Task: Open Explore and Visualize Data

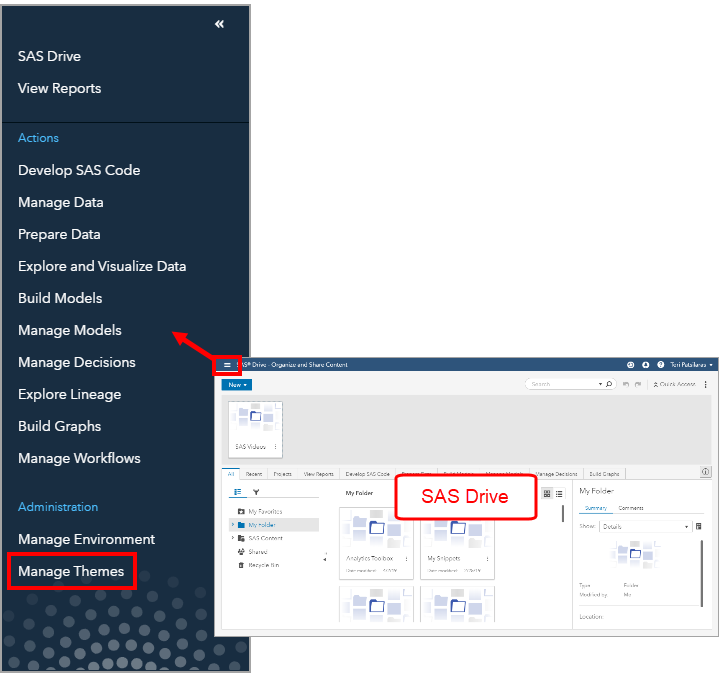Action: (x=102, y=266)
